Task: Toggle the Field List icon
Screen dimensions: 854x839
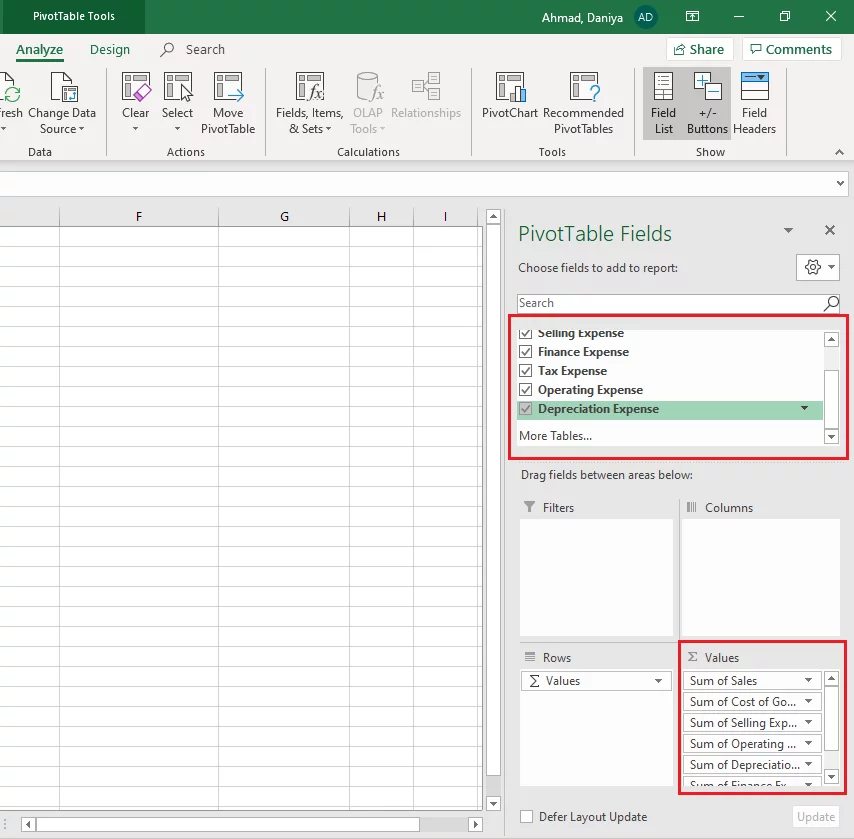Action: [x=663, y=100]
